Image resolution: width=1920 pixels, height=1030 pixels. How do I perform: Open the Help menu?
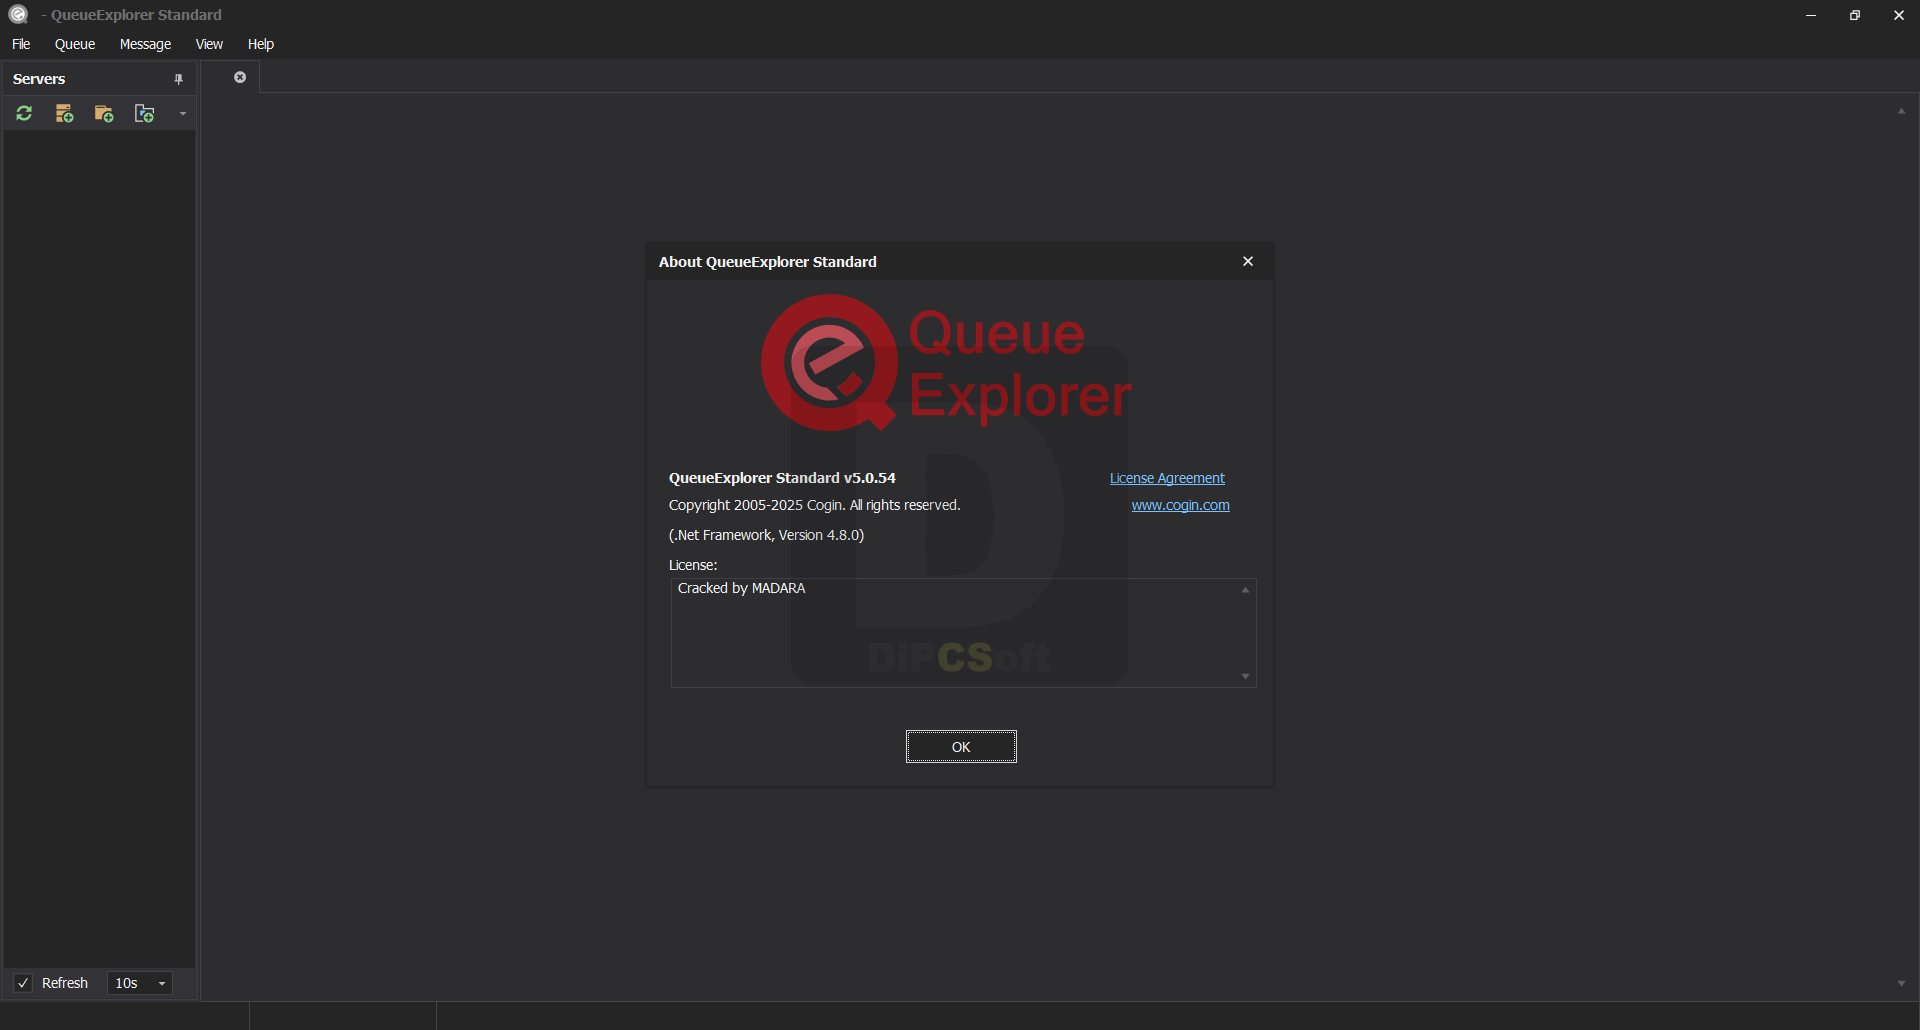pyautogui.click(x=261, y=44)
